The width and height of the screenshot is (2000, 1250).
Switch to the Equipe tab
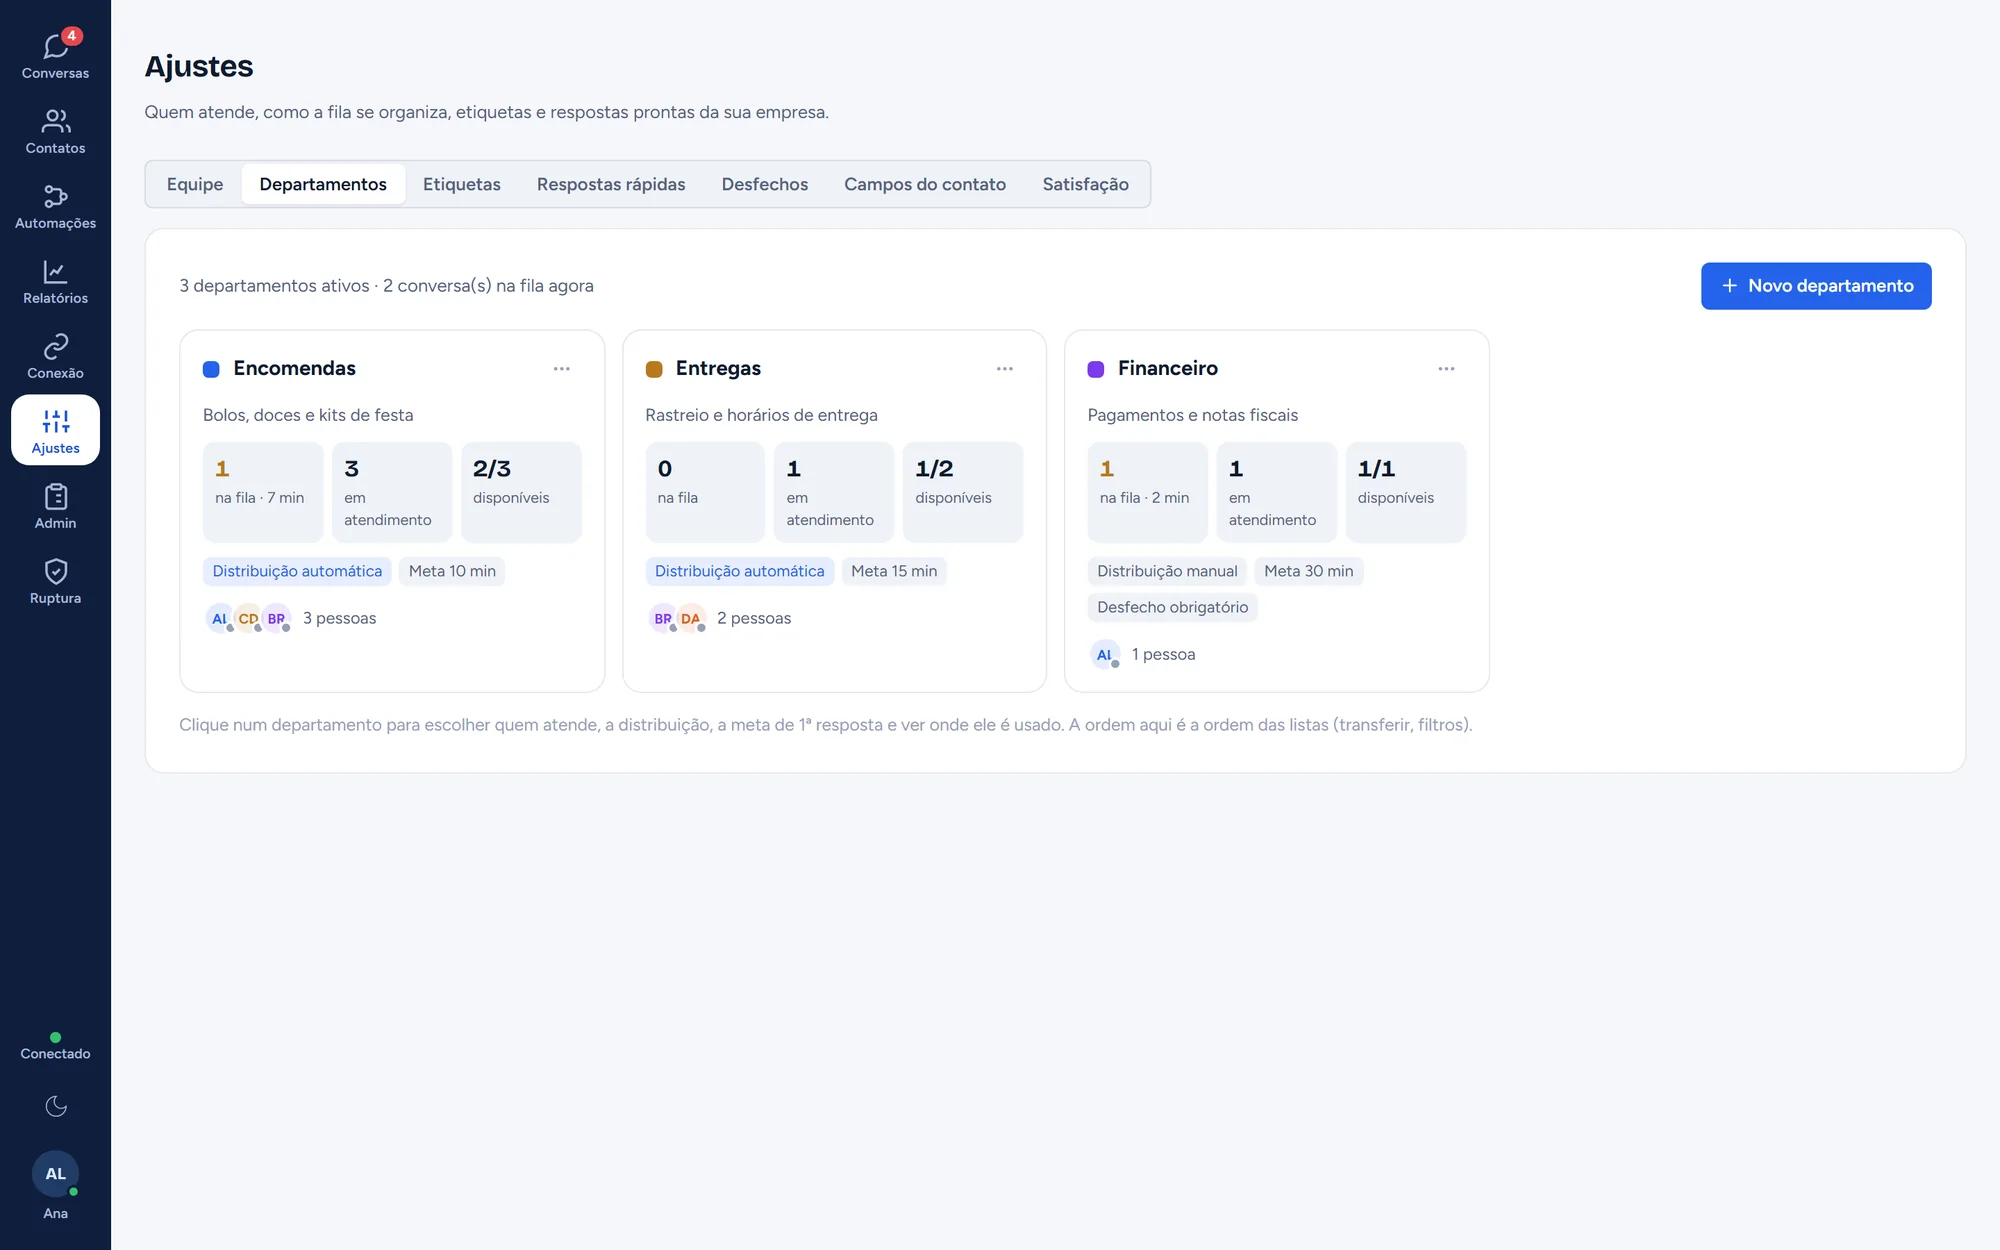(195, 184)
